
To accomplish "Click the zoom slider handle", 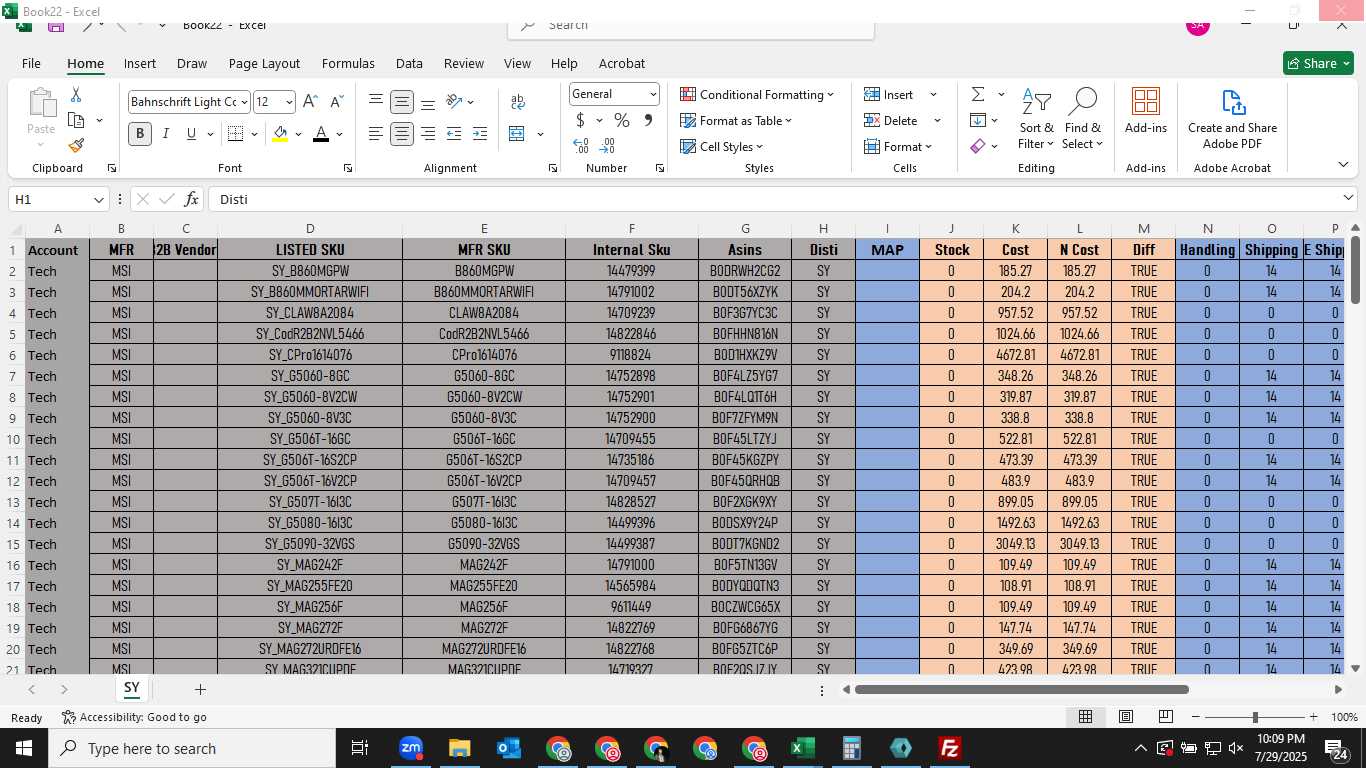I will (x=1255, y=717).
